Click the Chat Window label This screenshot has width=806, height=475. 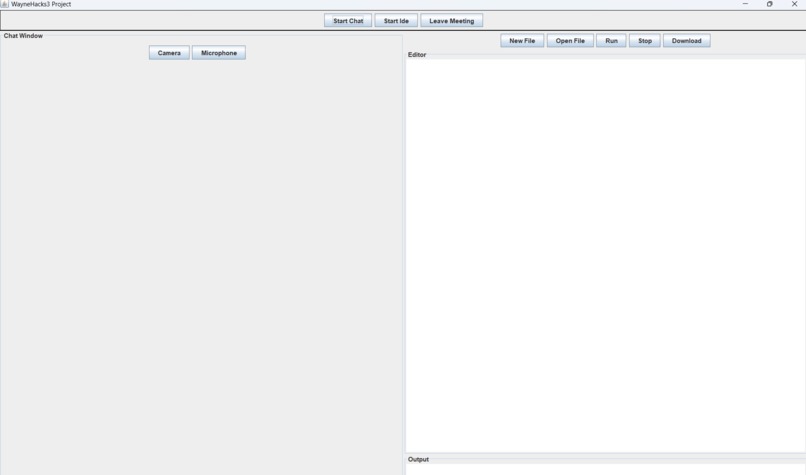(23, 36)
